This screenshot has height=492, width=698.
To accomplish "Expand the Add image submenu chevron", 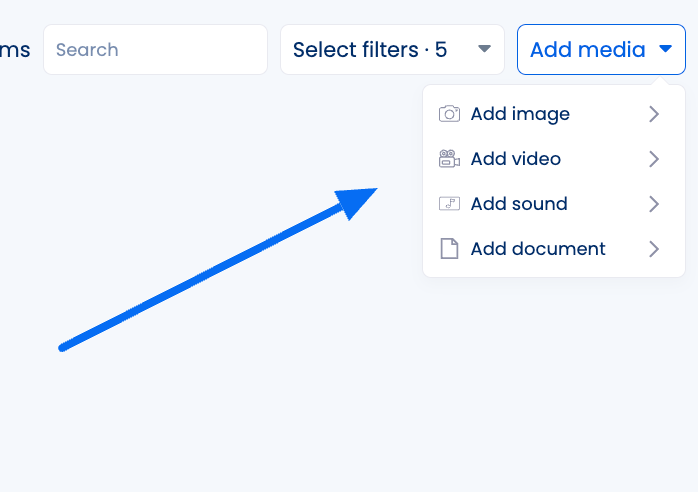I will (653, 114).
